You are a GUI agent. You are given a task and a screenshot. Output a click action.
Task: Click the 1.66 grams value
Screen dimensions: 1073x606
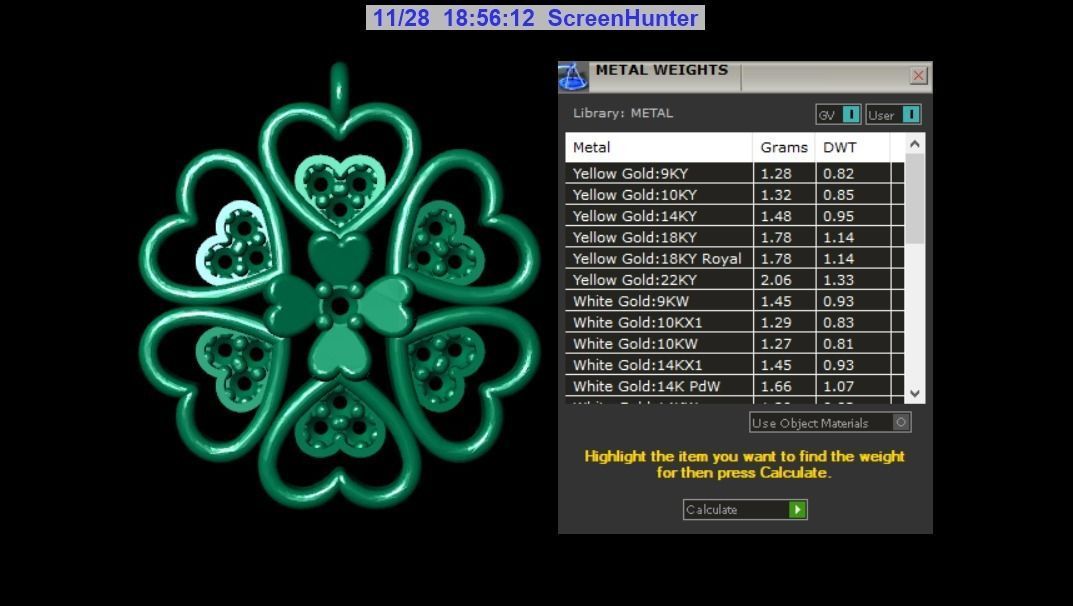pyautogui.click(x=776, y=386)
